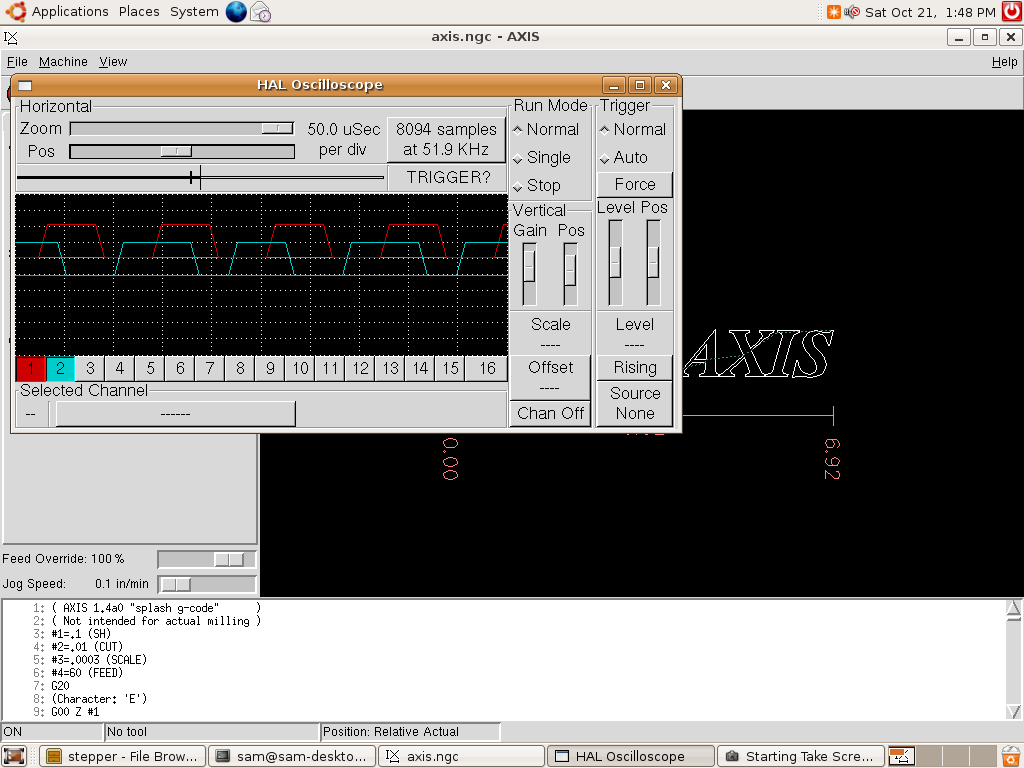Viewport: 1024px width, 768px height.
Task: Click the red power/logout icon
Action: (1011, 12)
